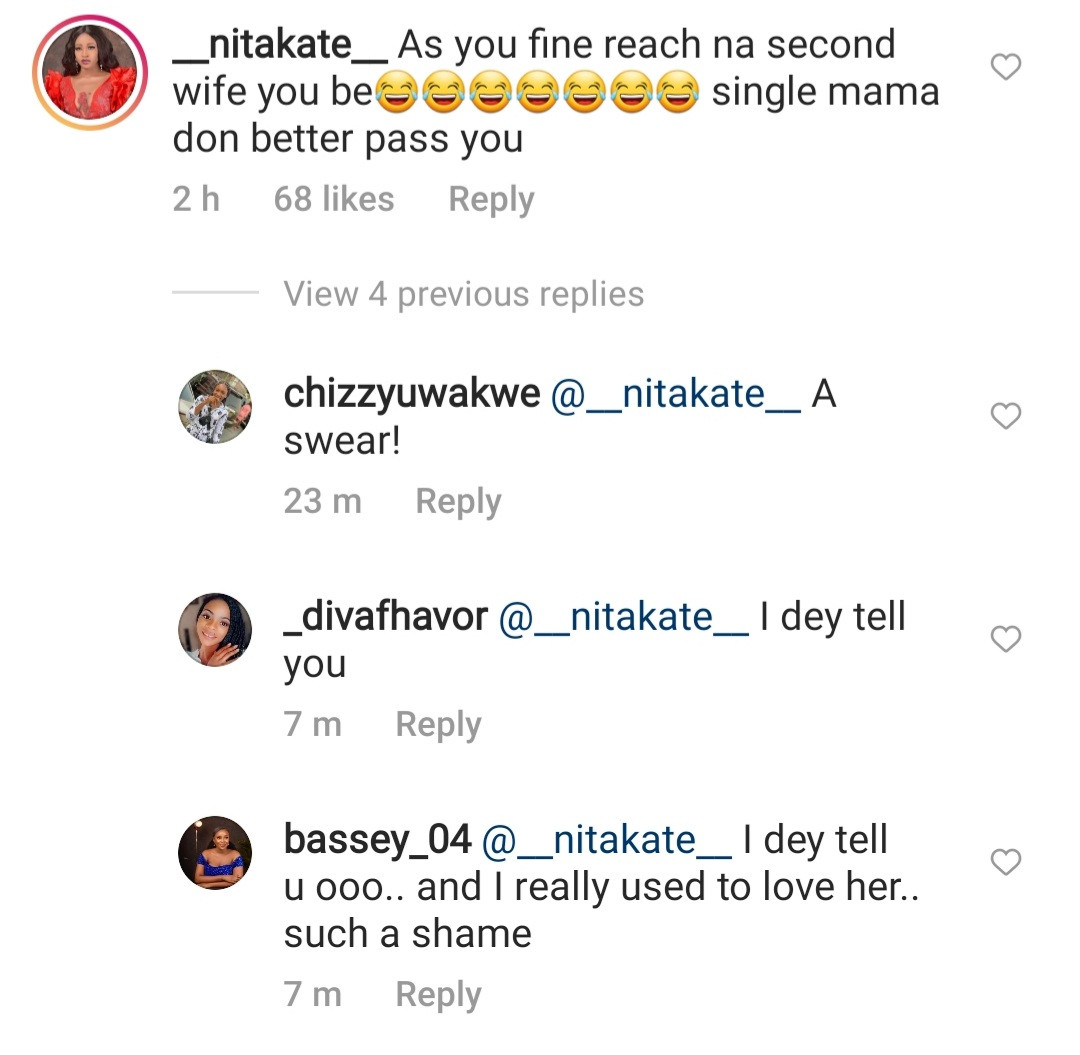Like _divafhavor's reply using its heart icon
1080x1055 pixels.
coord(1005,639)
